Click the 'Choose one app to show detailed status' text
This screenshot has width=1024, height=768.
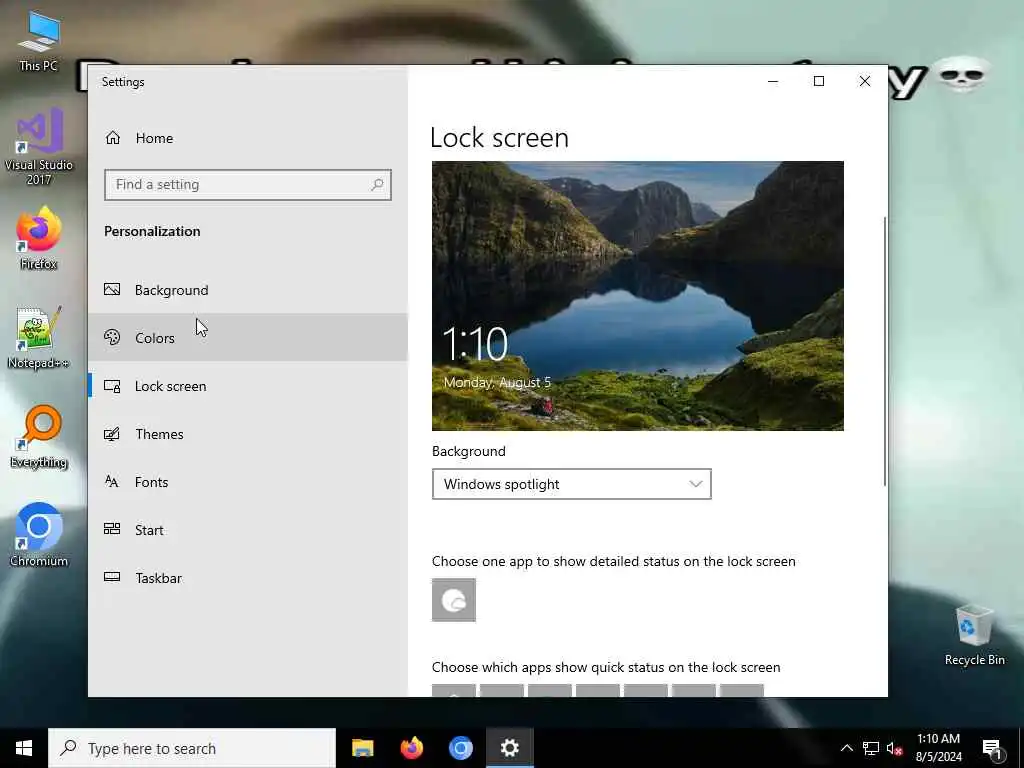tap(614, 562)
